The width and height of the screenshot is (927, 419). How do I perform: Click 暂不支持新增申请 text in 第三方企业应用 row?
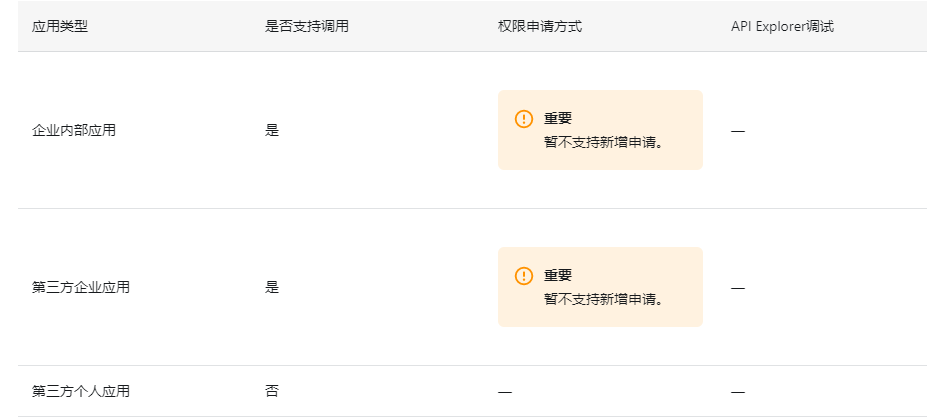click(x=604, y=298)
